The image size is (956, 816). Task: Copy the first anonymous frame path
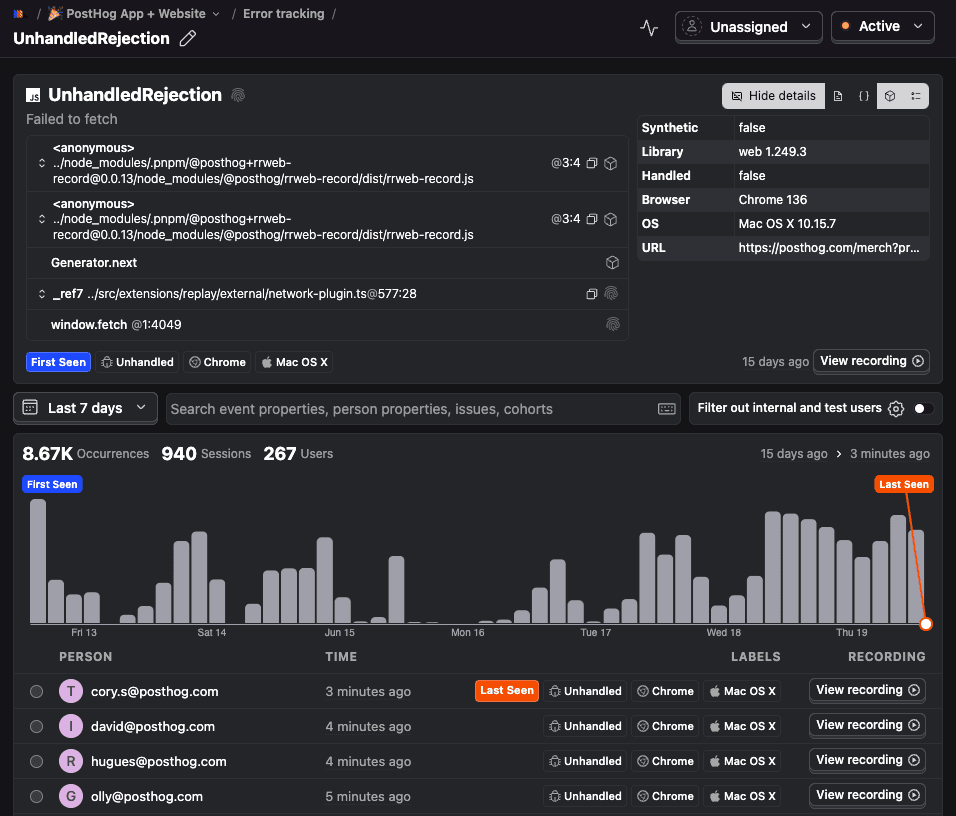coord(591,163)
